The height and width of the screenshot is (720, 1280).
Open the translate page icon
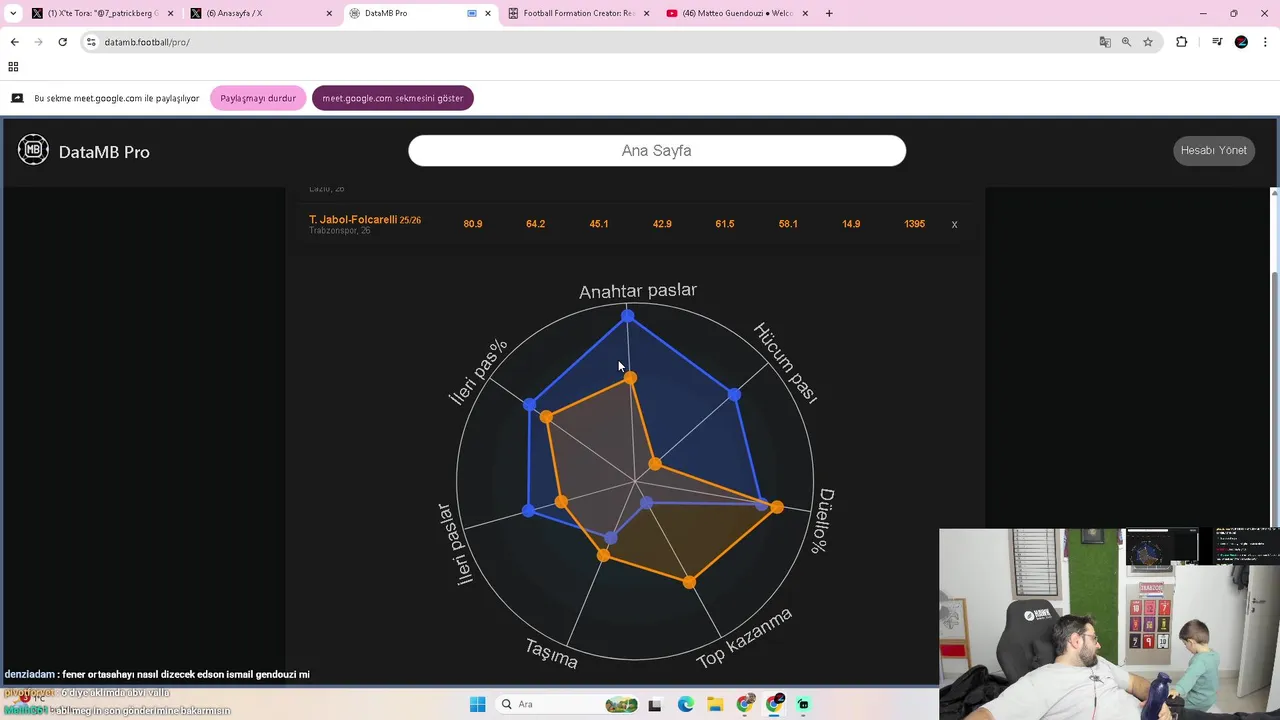click(x=1105, y=42)
